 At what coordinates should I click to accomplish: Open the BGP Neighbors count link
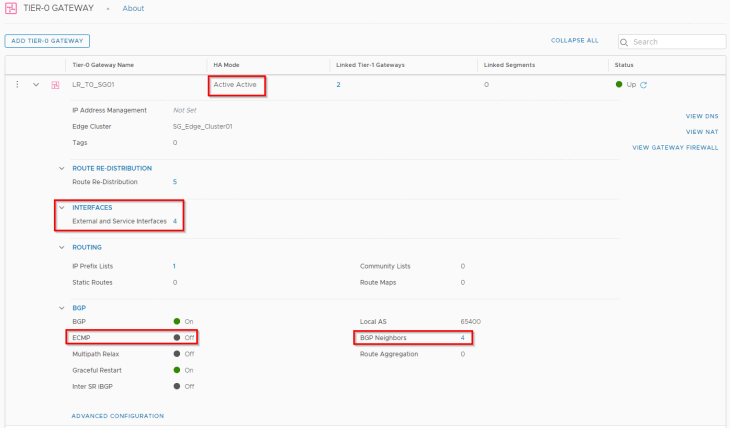click(x=462, y=338)
